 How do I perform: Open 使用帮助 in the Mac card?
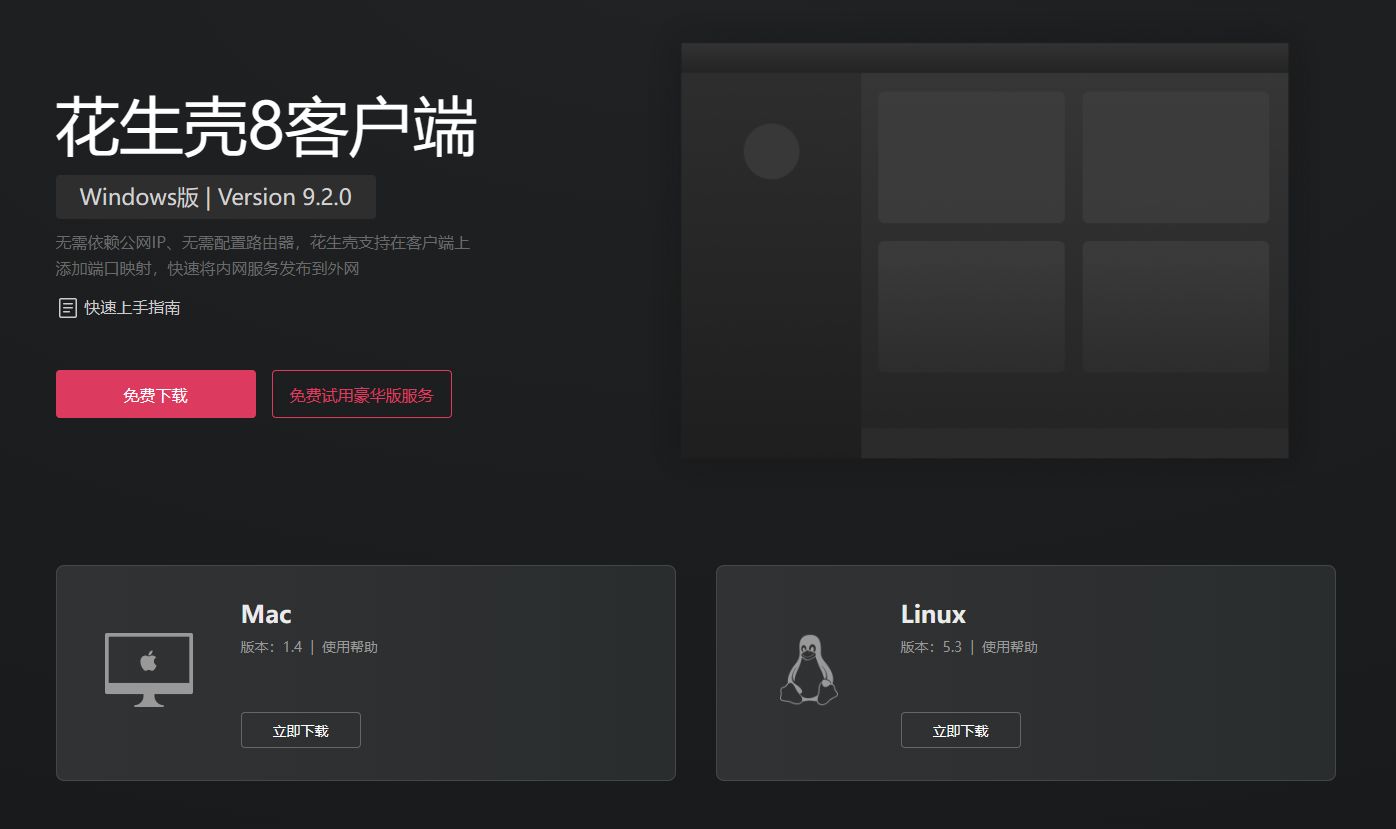pos(350,647)
